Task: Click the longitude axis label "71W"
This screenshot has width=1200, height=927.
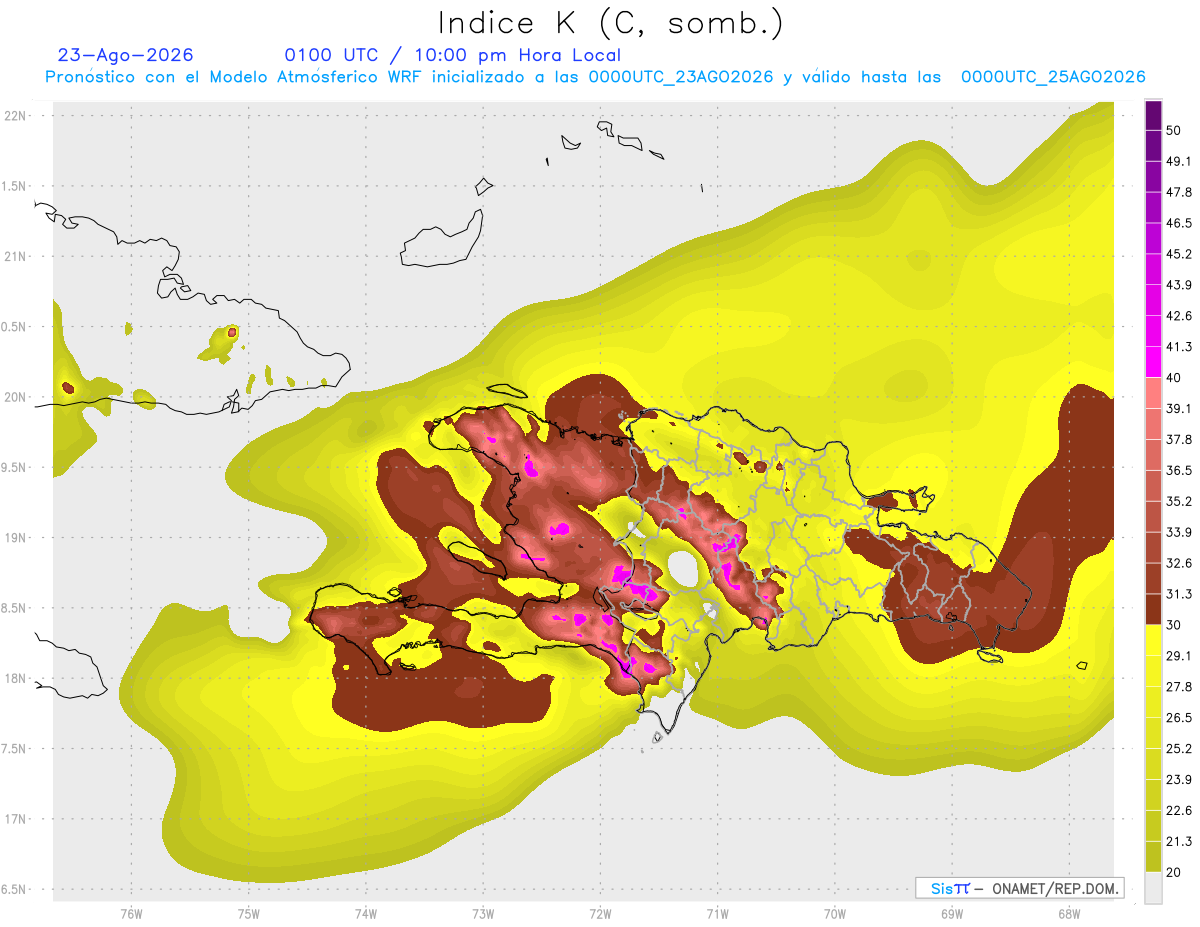Action: point(717,914)
